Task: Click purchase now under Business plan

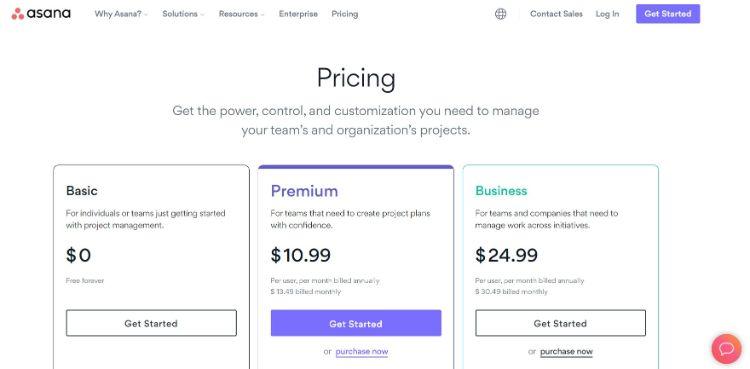Action: 566,352
